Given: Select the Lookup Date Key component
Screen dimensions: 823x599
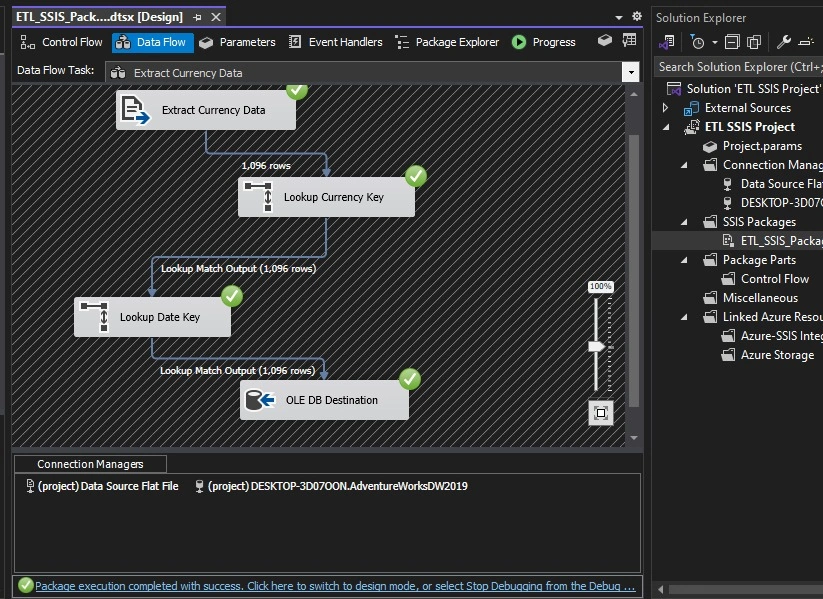Looking at the screenshot, I should [x=152, y=317].
